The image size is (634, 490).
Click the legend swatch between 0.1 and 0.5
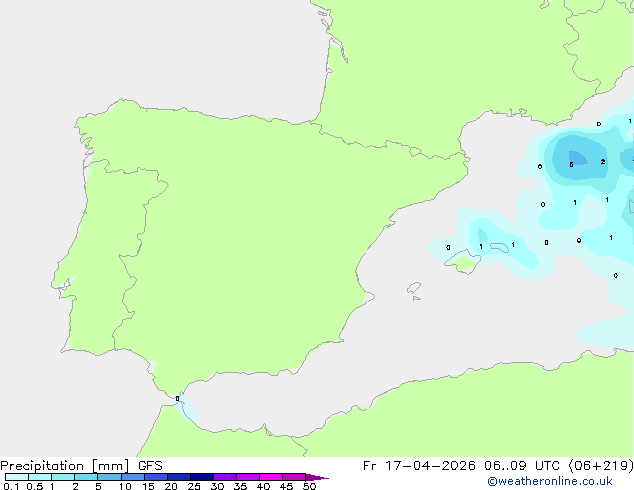pyautogui.click(x=17, y=477)
